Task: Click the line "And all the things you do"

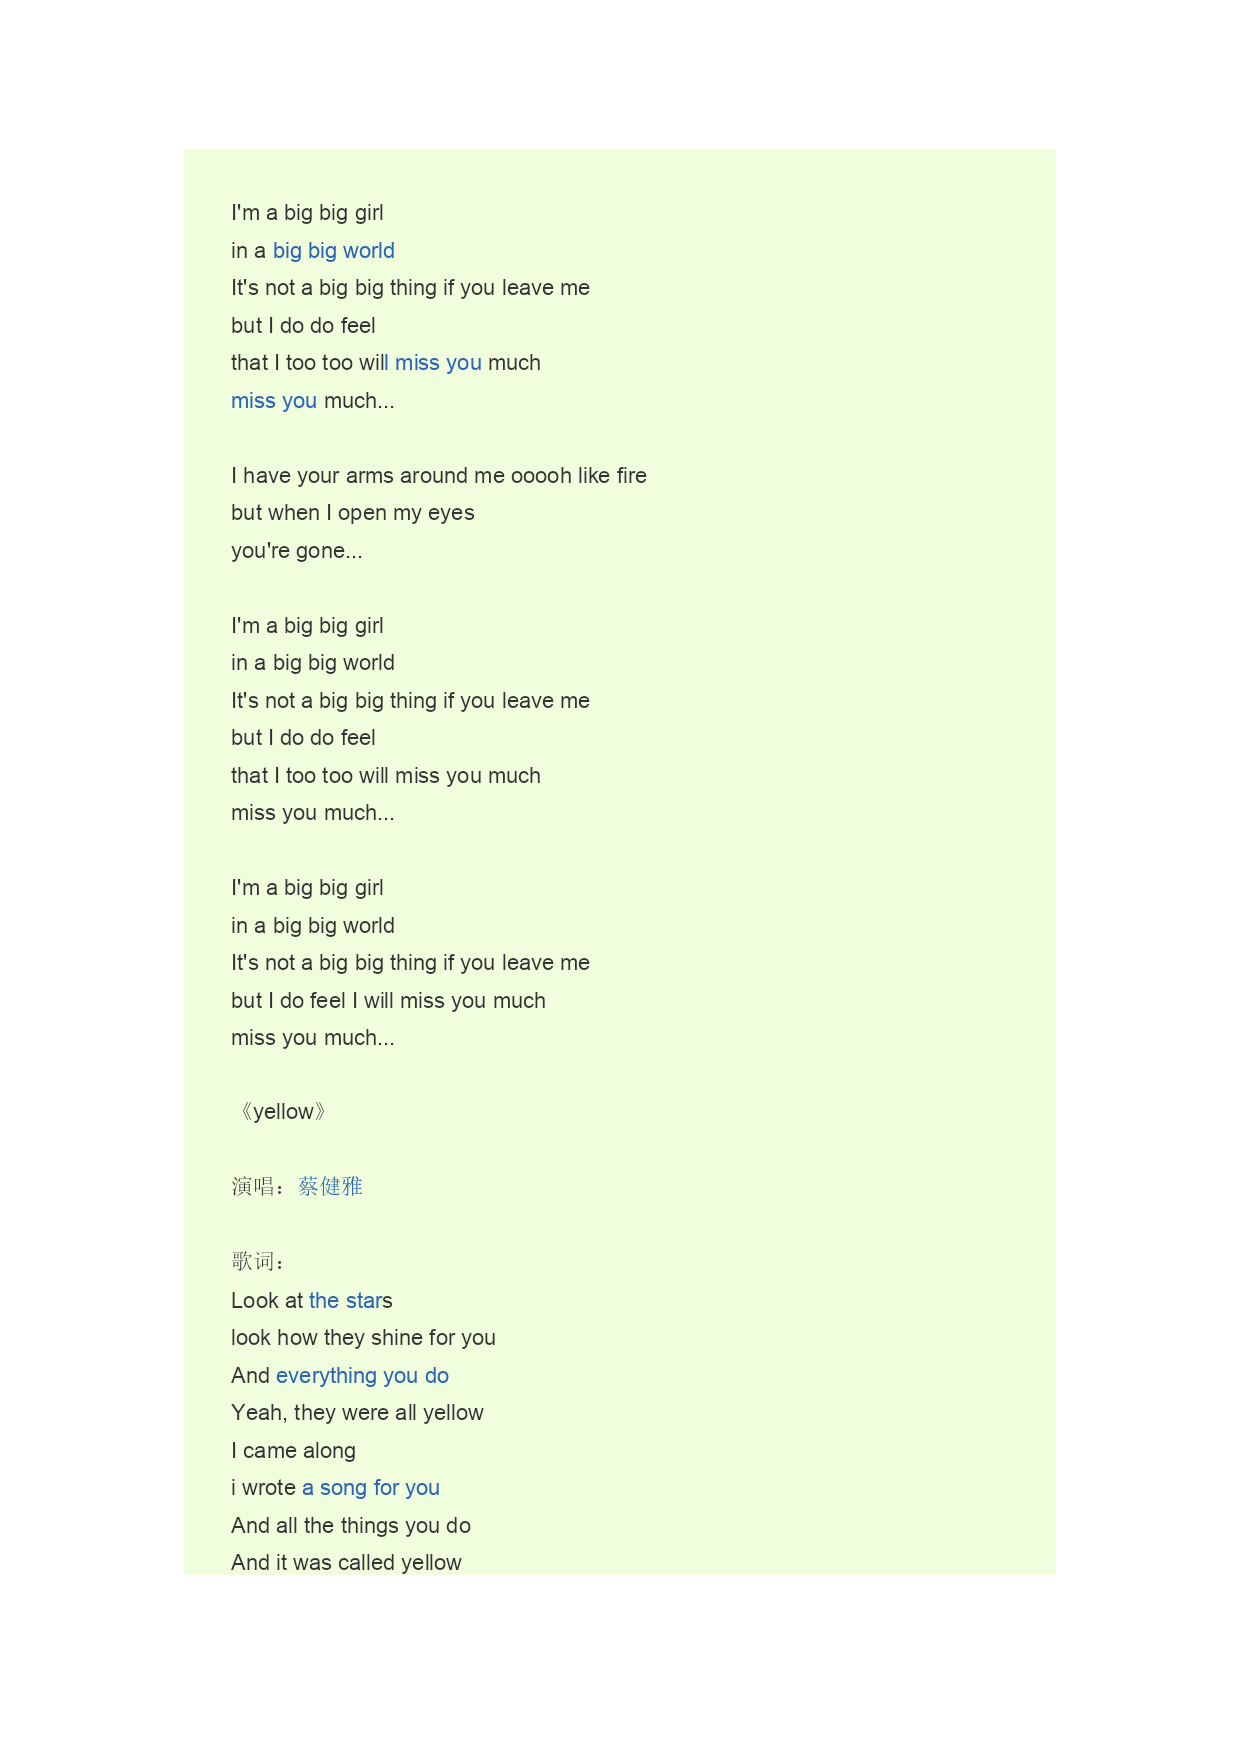Action: (x=350, y=1526)
